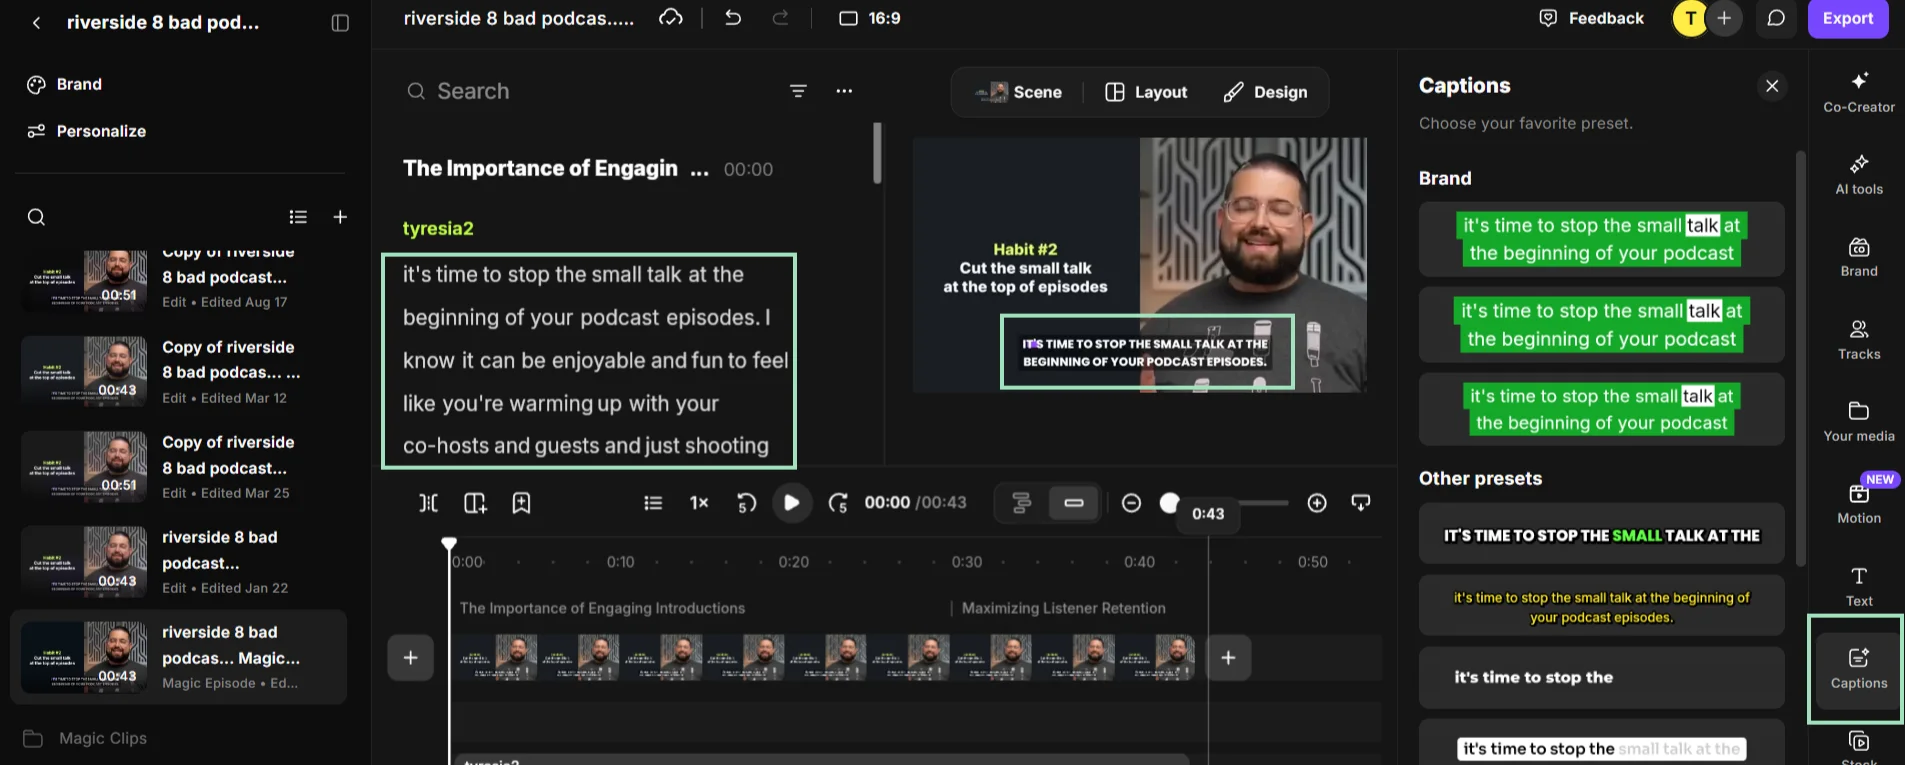The width and height of the screenshot is (1905, 765).
Task: Open the Motion panel
Action: [1859, 503]
